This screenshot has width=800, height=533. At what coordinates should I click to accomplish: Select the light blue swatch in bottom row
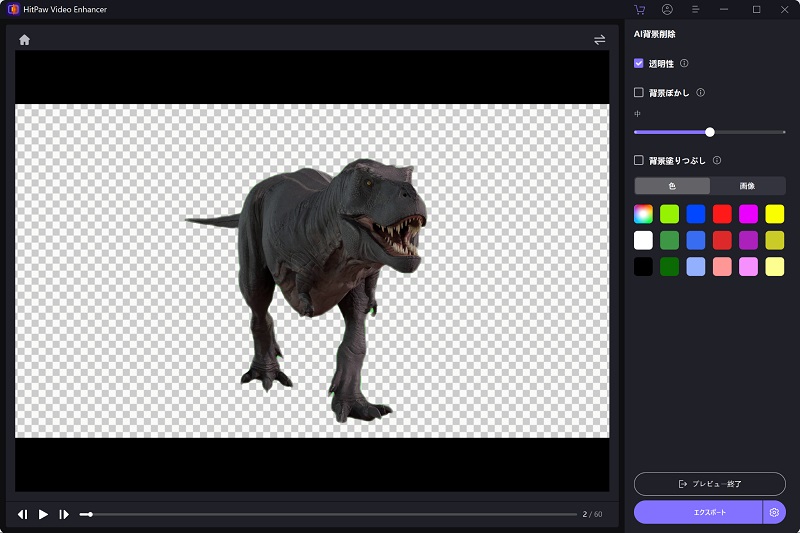click(x=696, y=266)
